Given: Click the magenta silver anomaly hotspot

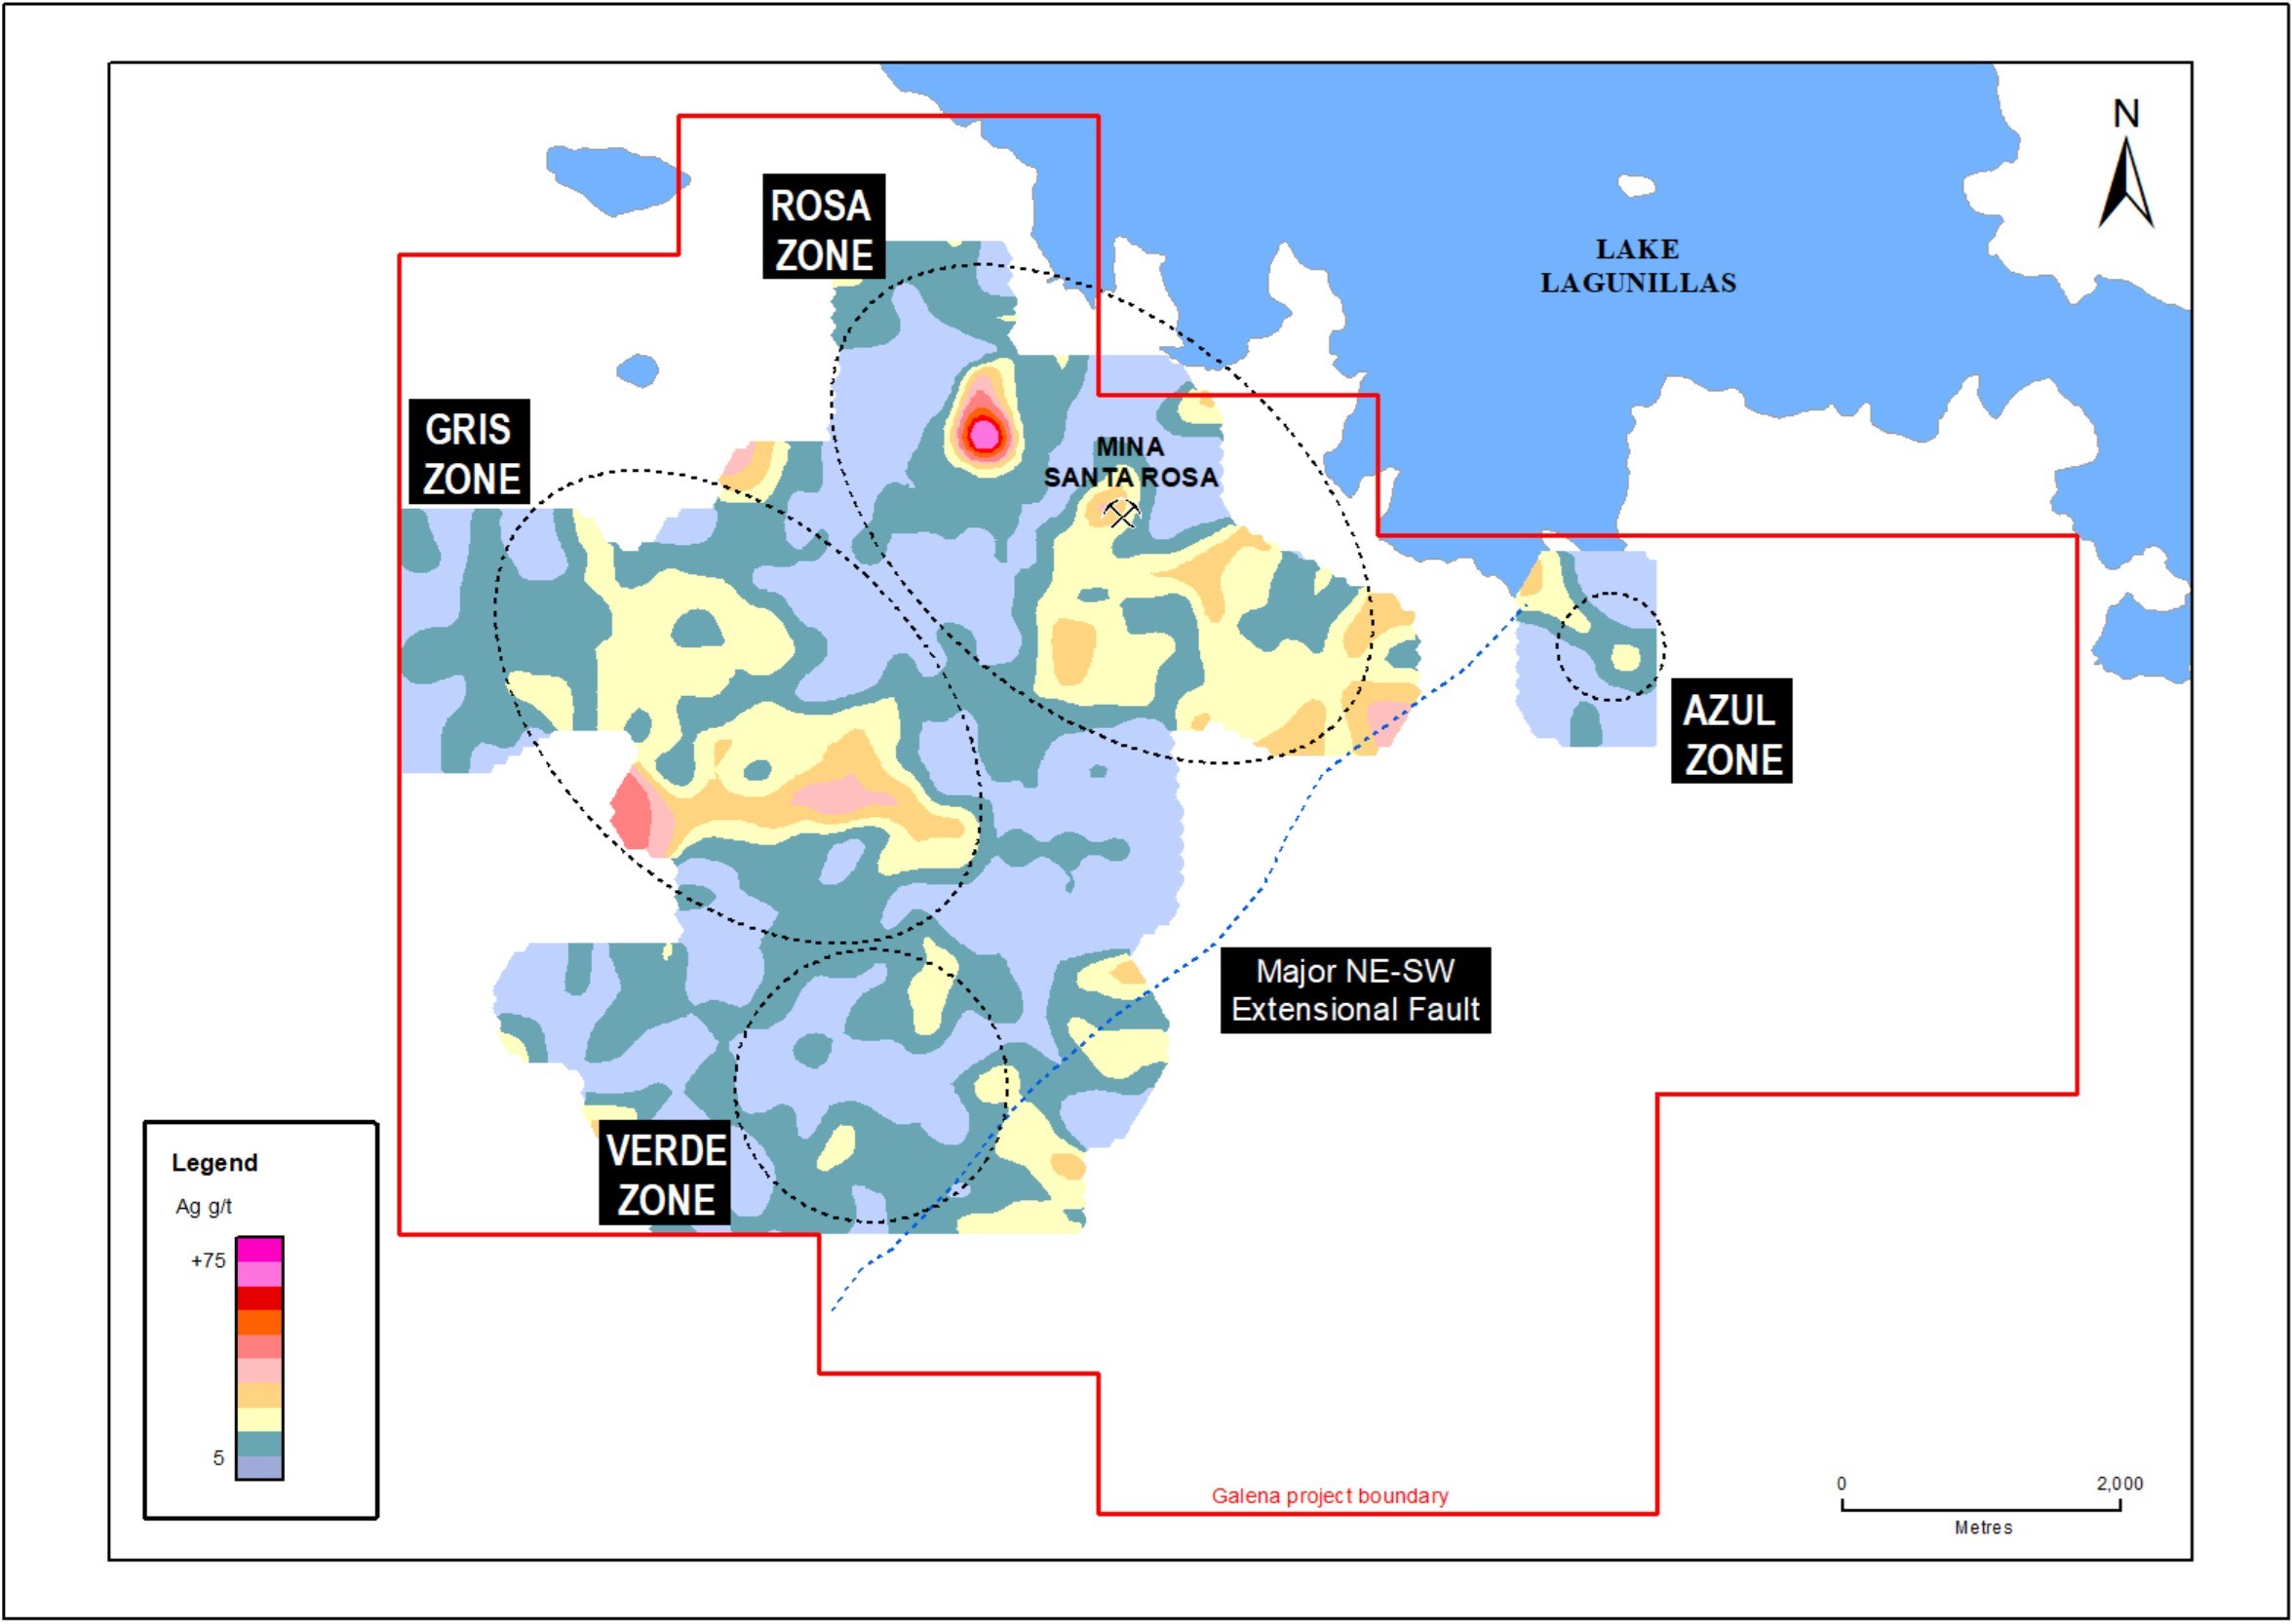Looking at the screenshot, I should coord(984,435).
